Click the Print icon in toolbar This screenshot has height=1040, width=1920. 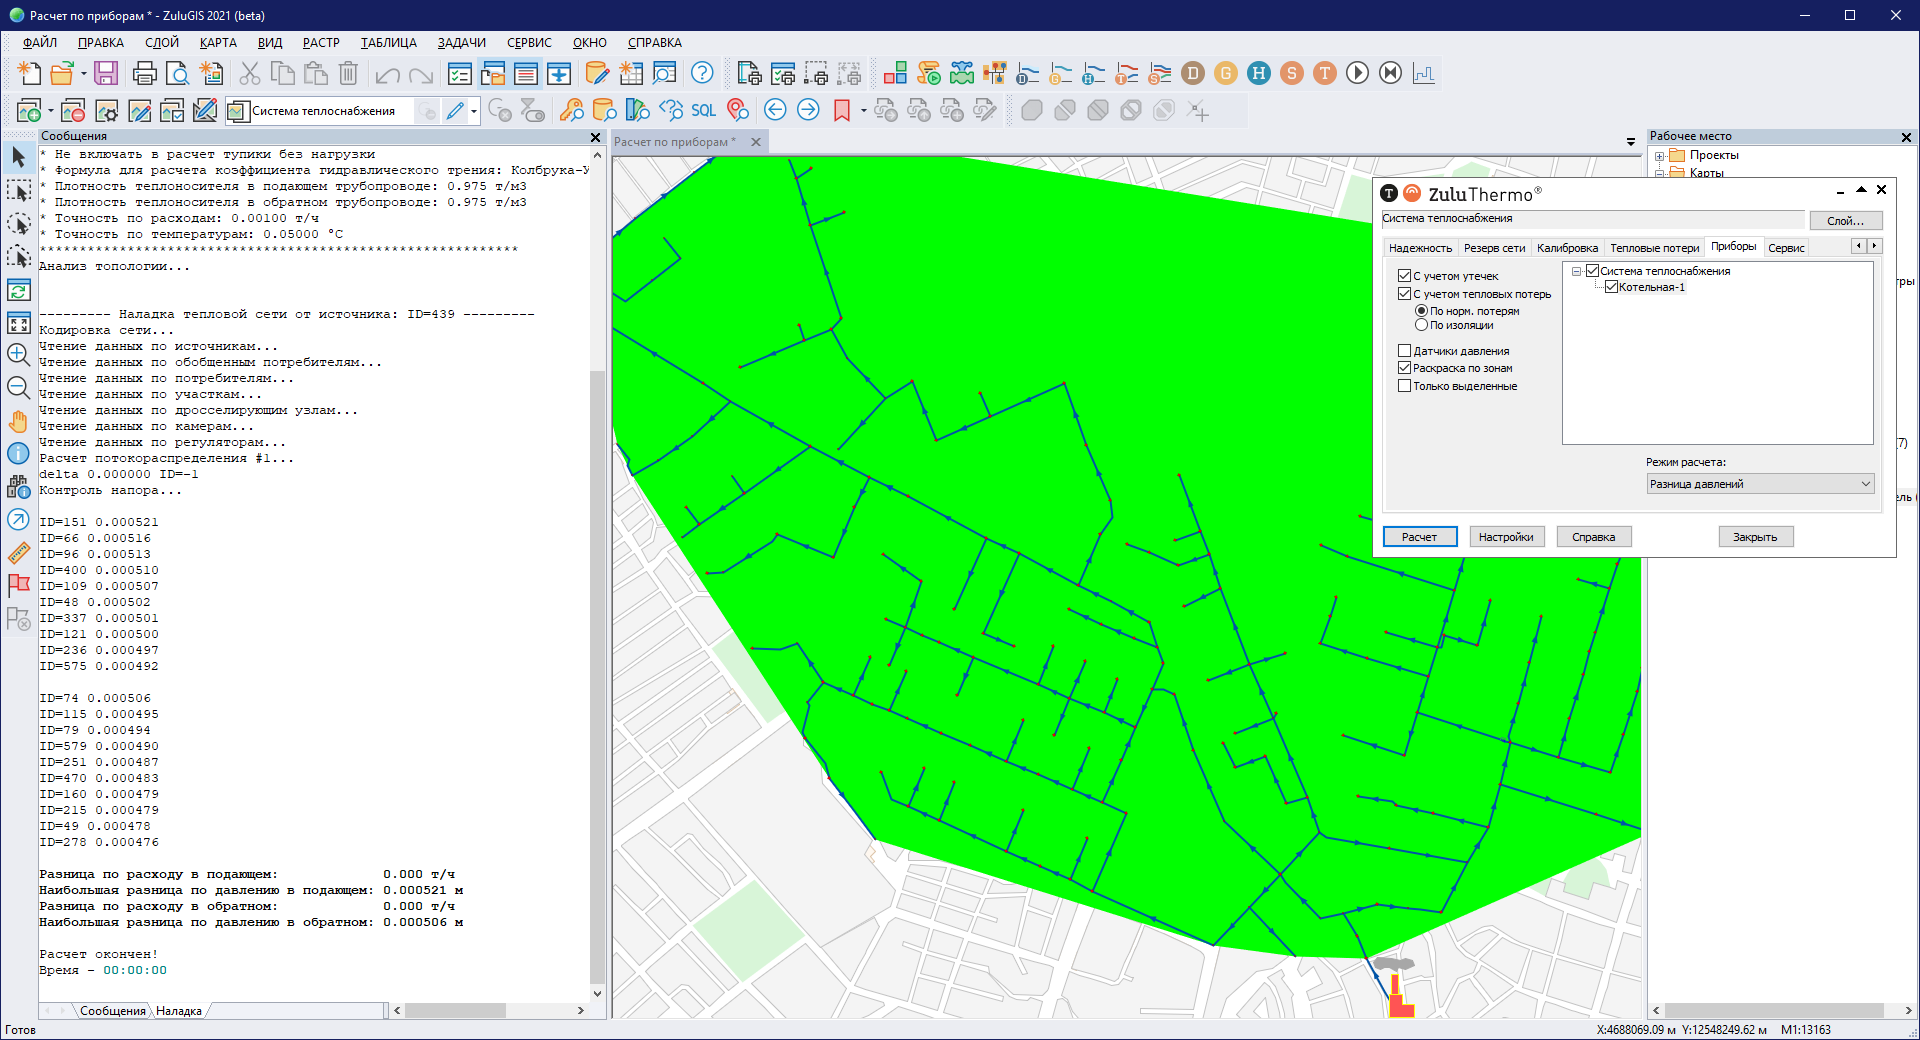tap(144, 73)
